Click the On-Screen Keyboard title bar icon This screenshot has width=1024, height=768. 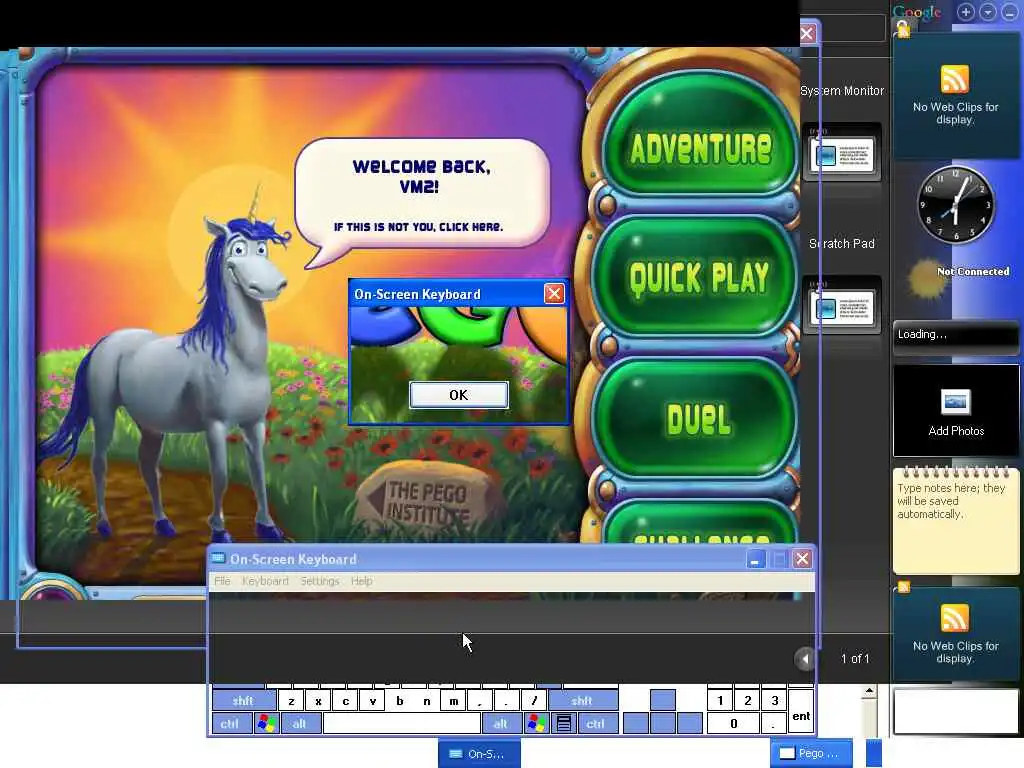coord(218,558)
